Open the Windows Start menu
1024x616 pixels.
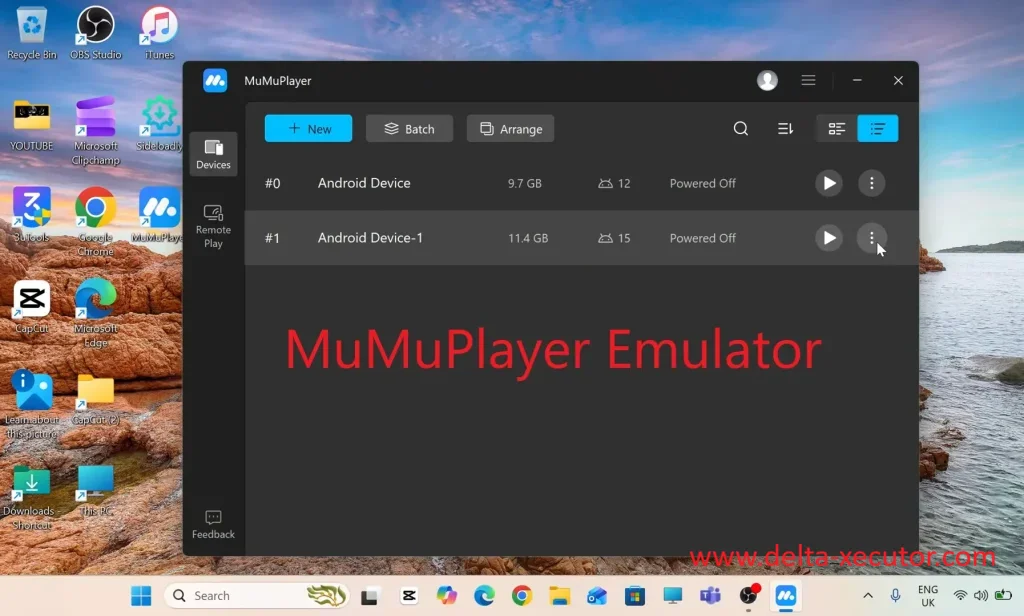[141, 596]
